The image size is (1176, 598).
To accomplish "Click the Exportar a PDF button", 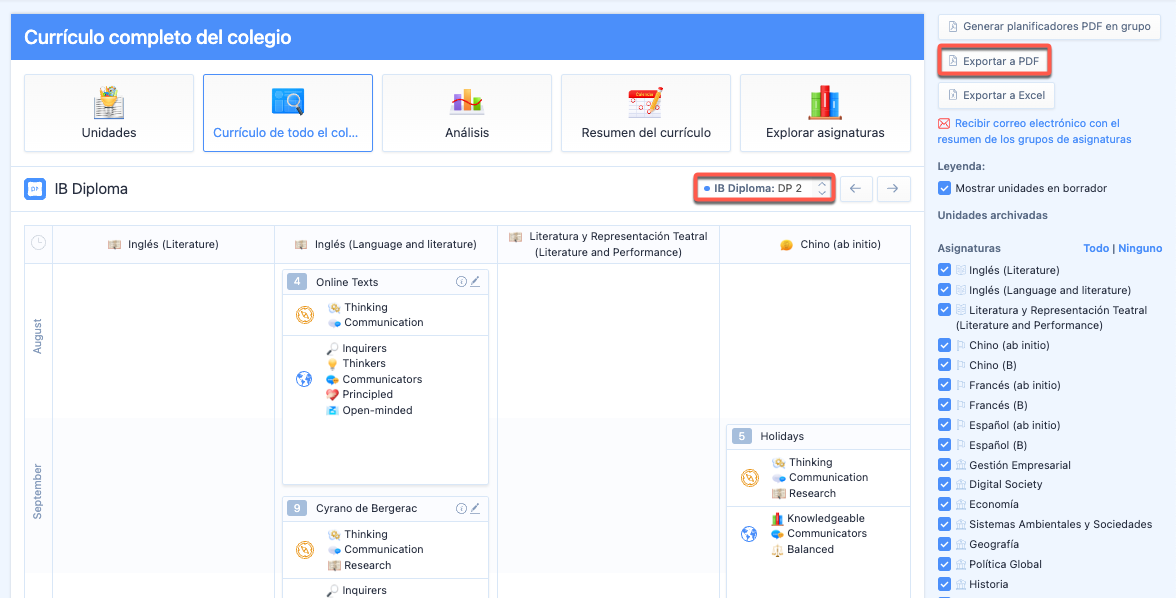I will tap(993, 61).
